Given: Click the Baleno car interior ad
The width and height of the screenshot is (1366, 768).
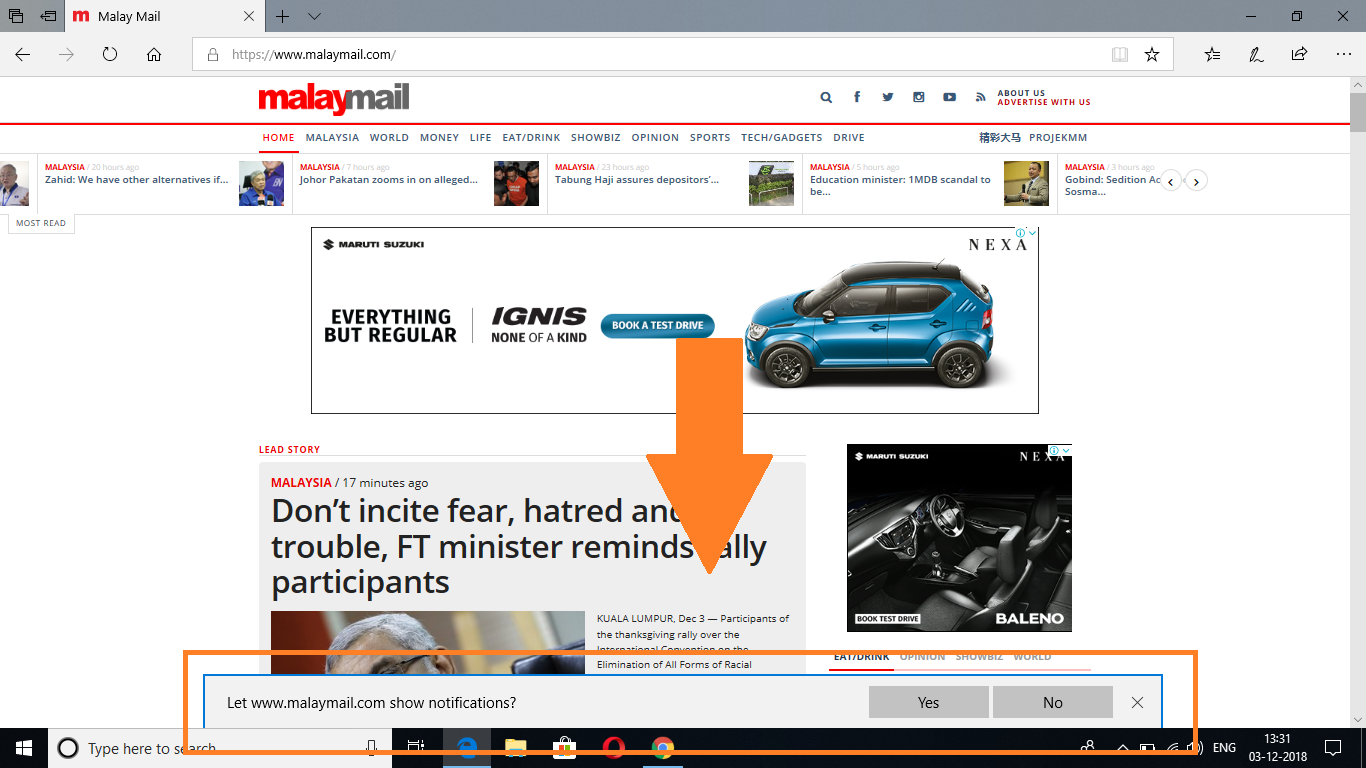Looking at the screenshot, I should pos(959,538).
